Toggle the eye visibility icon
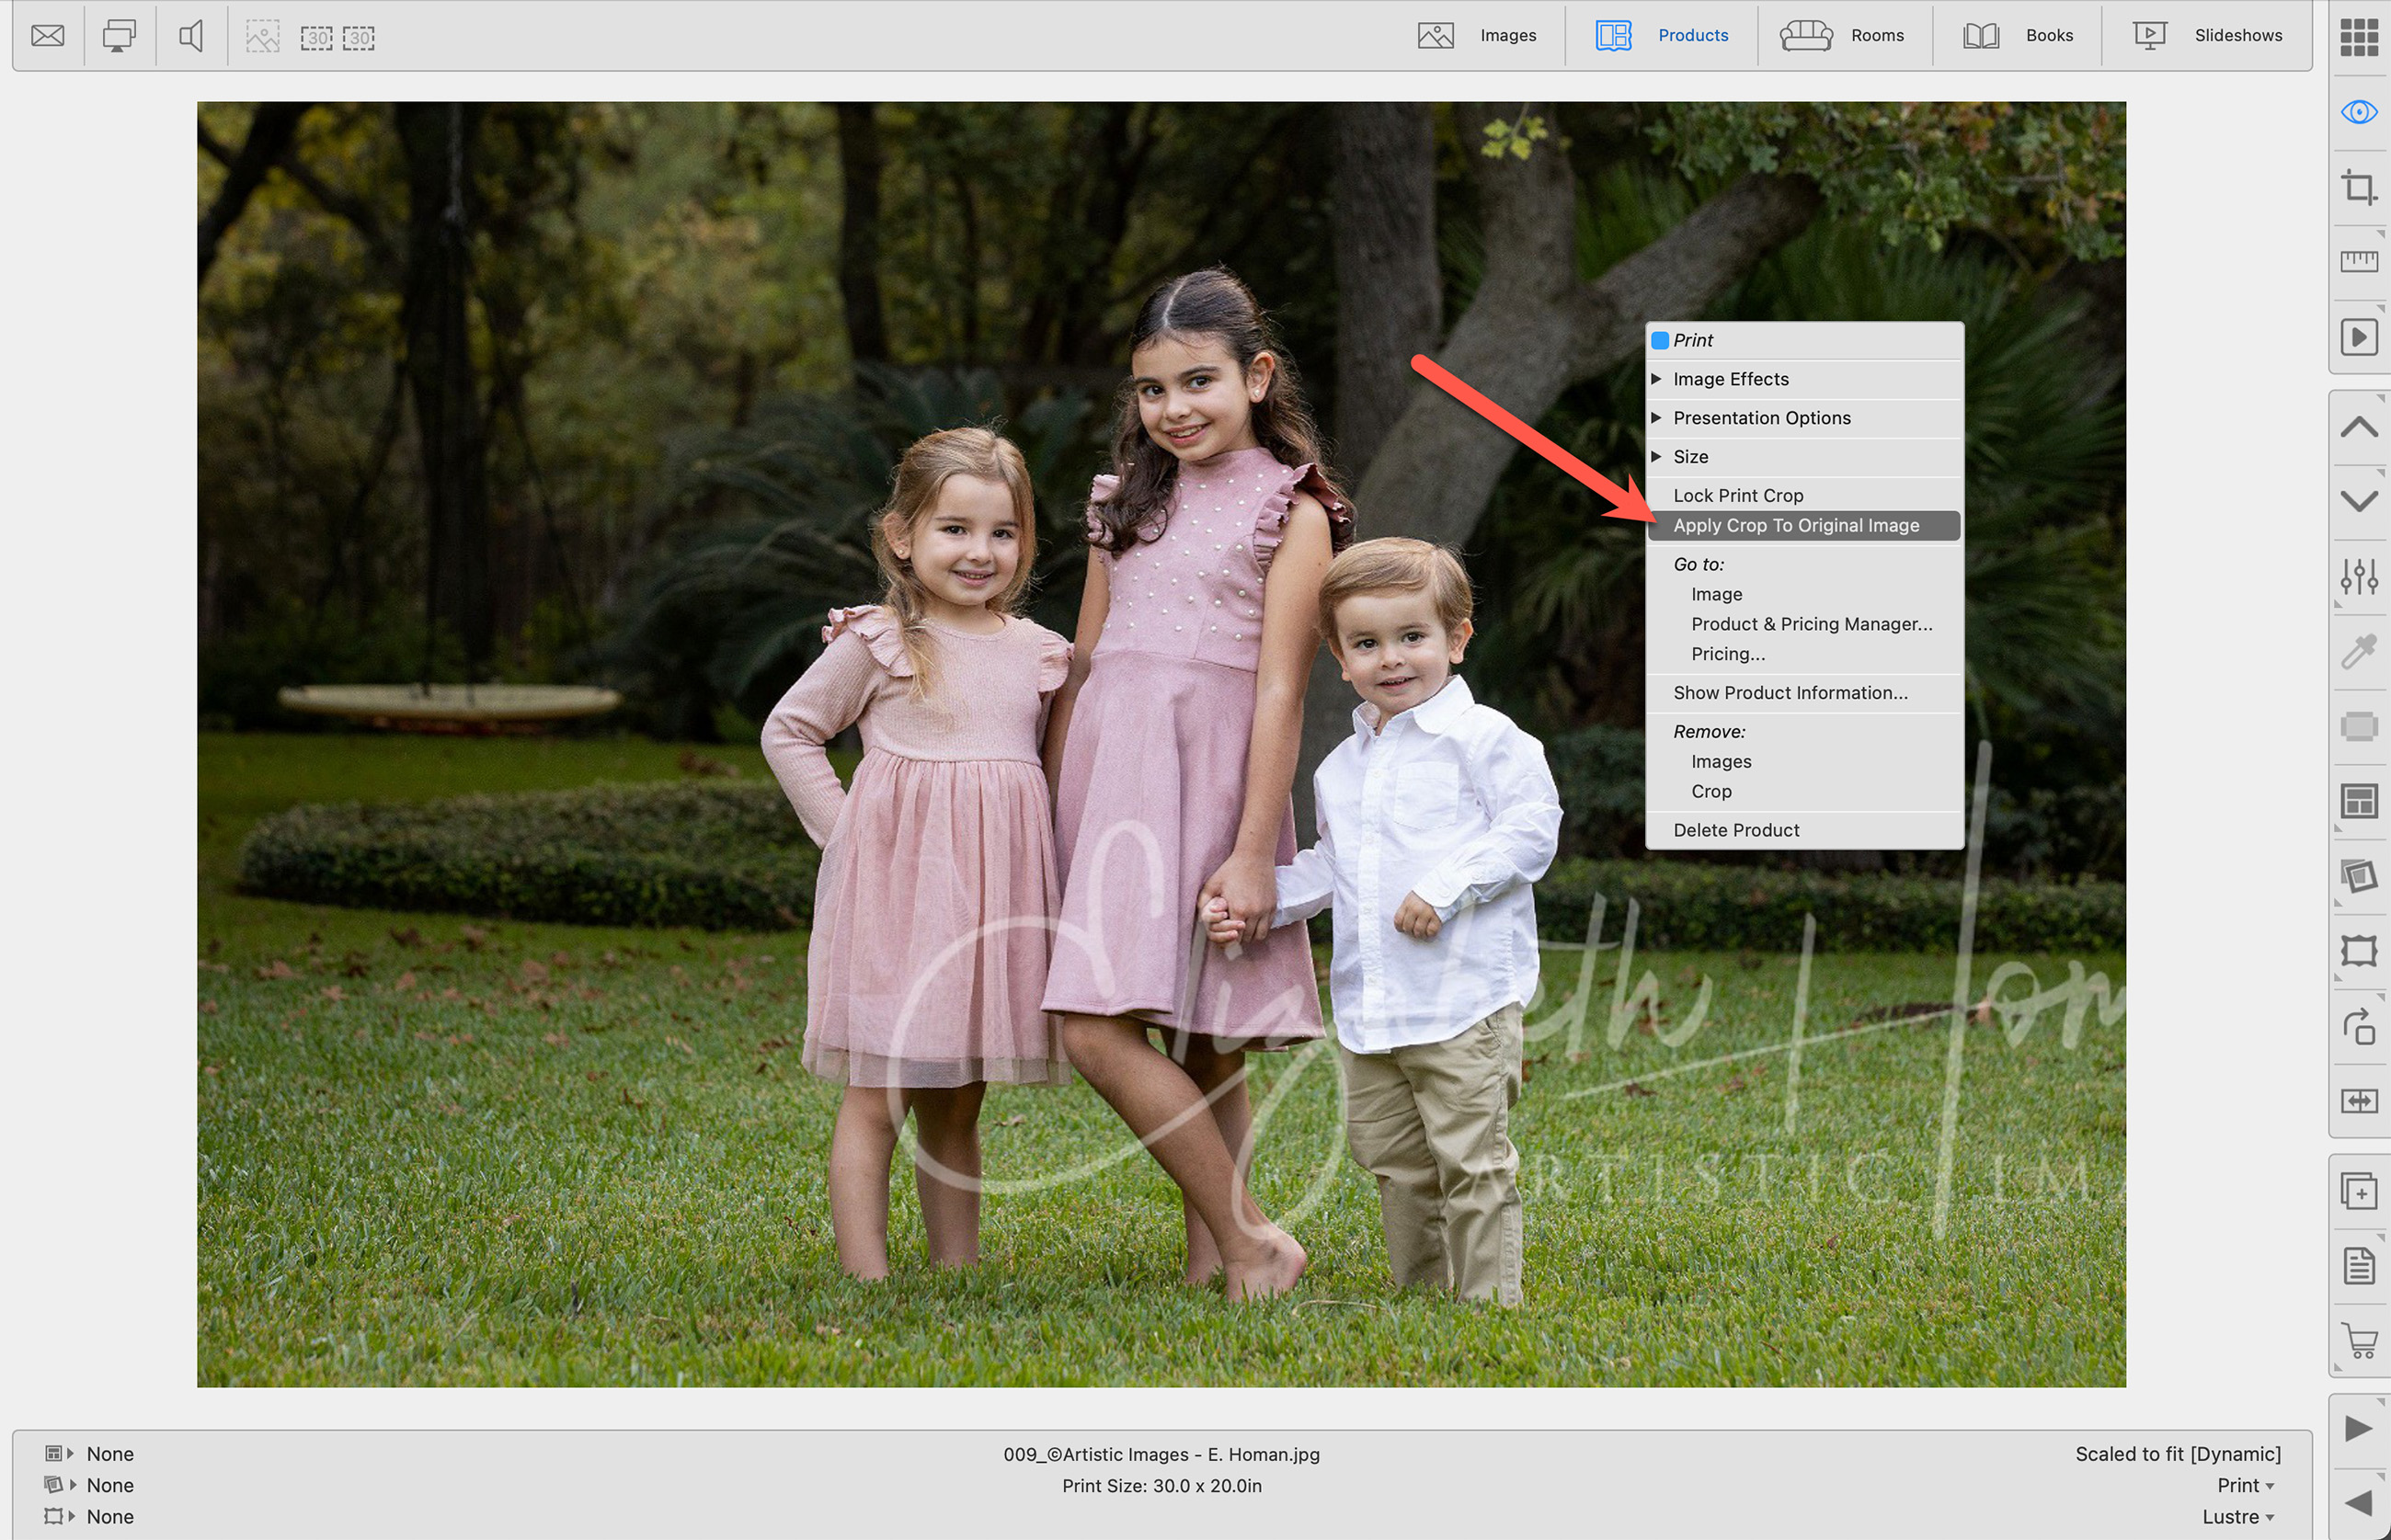Viewport: 2391px width, 1540px height. pyautogui.click(x=2358, y=112)
